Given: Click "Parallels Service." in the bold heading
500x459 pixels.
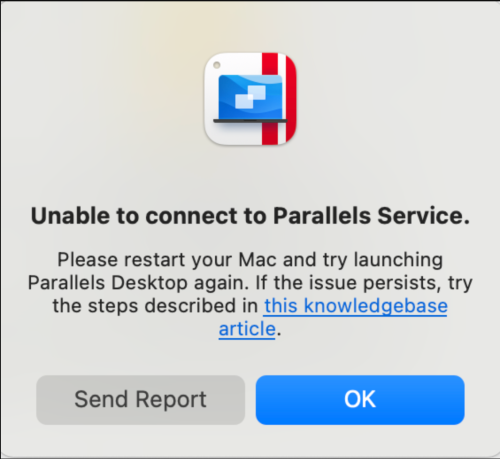Looking at the screenshot, I should pyautogui.click(x=371, y=216).
